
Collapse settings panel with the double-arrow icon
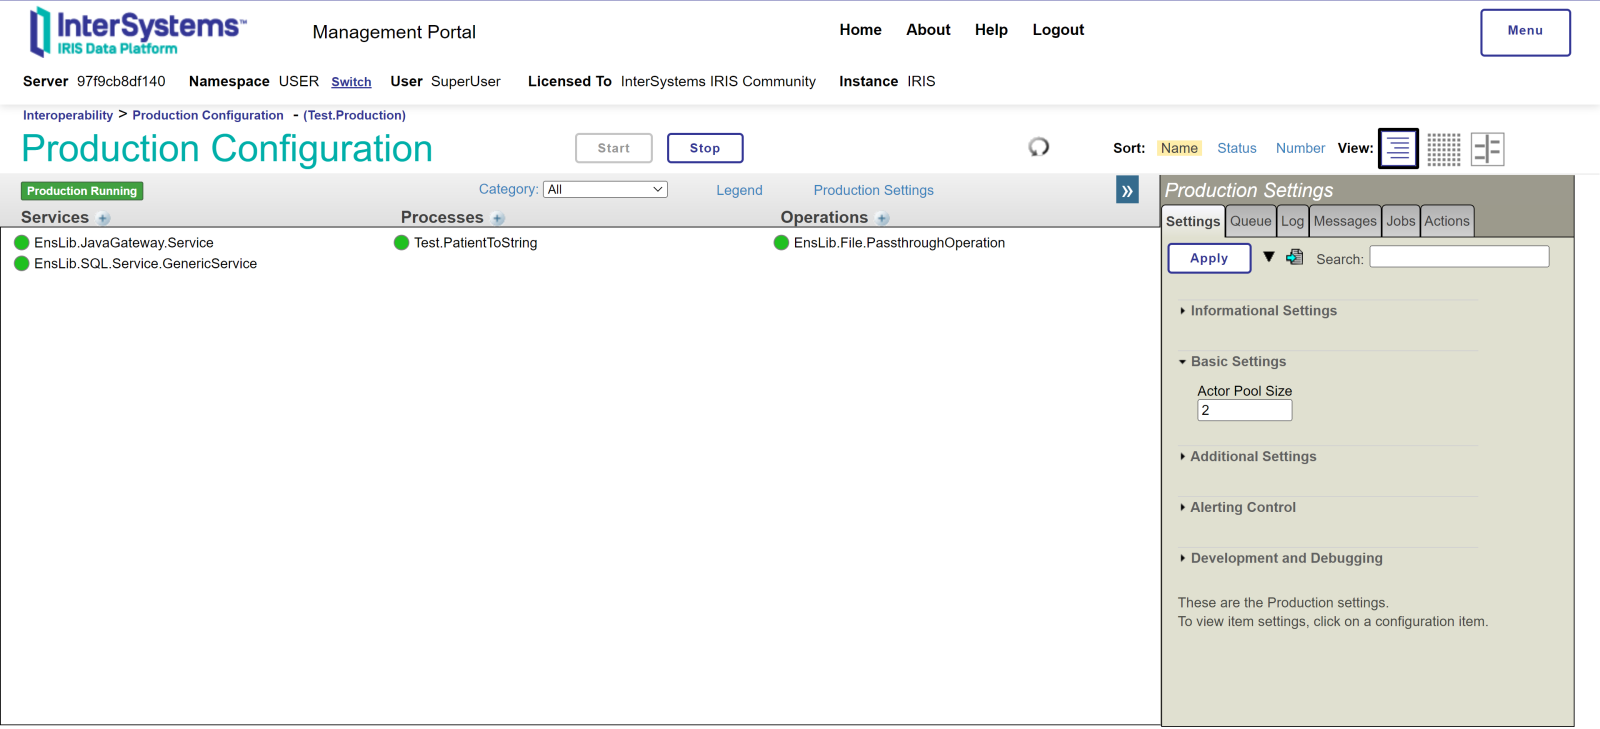pos(1127,190)
